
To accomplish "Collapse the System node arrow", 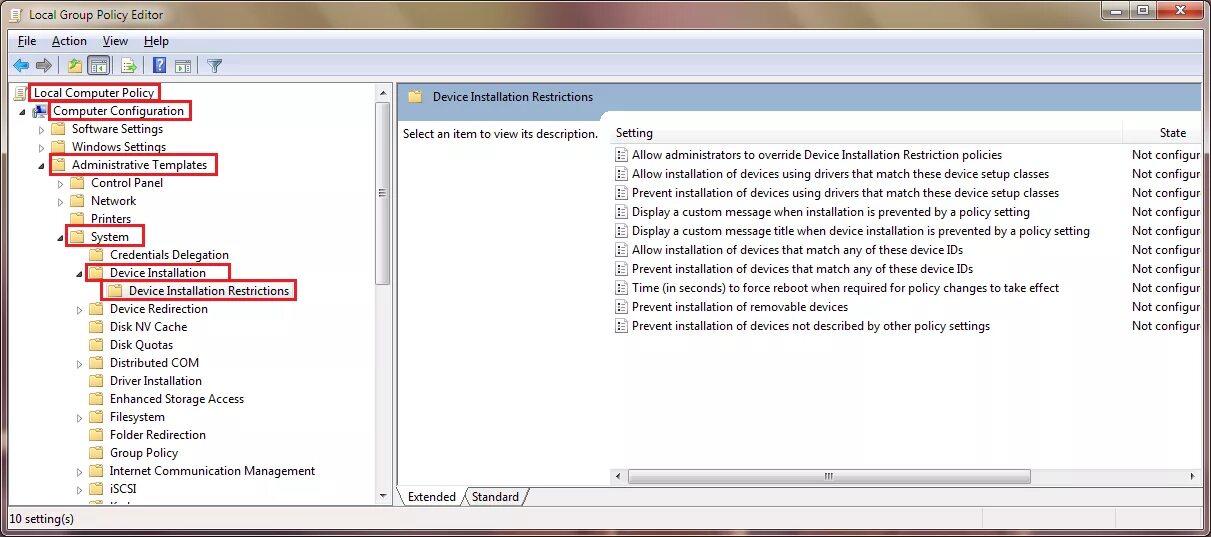I will point(60,238).
